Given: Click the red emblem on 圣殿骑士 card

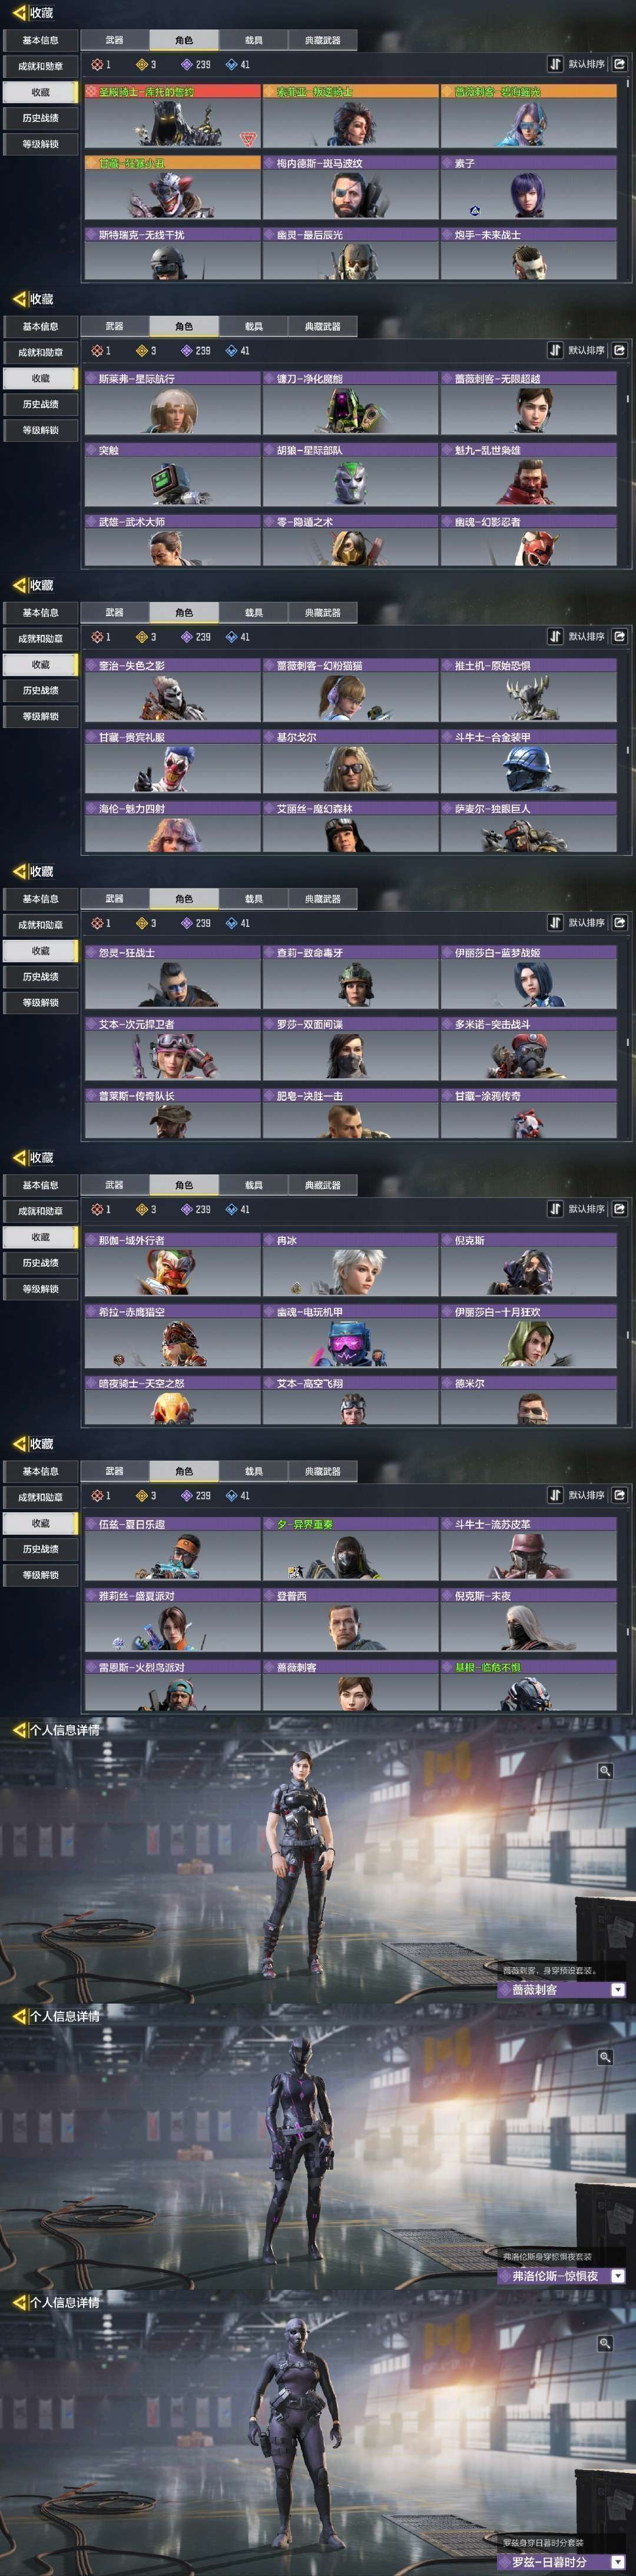Looking at the screenshot, I should click(248, 138).
